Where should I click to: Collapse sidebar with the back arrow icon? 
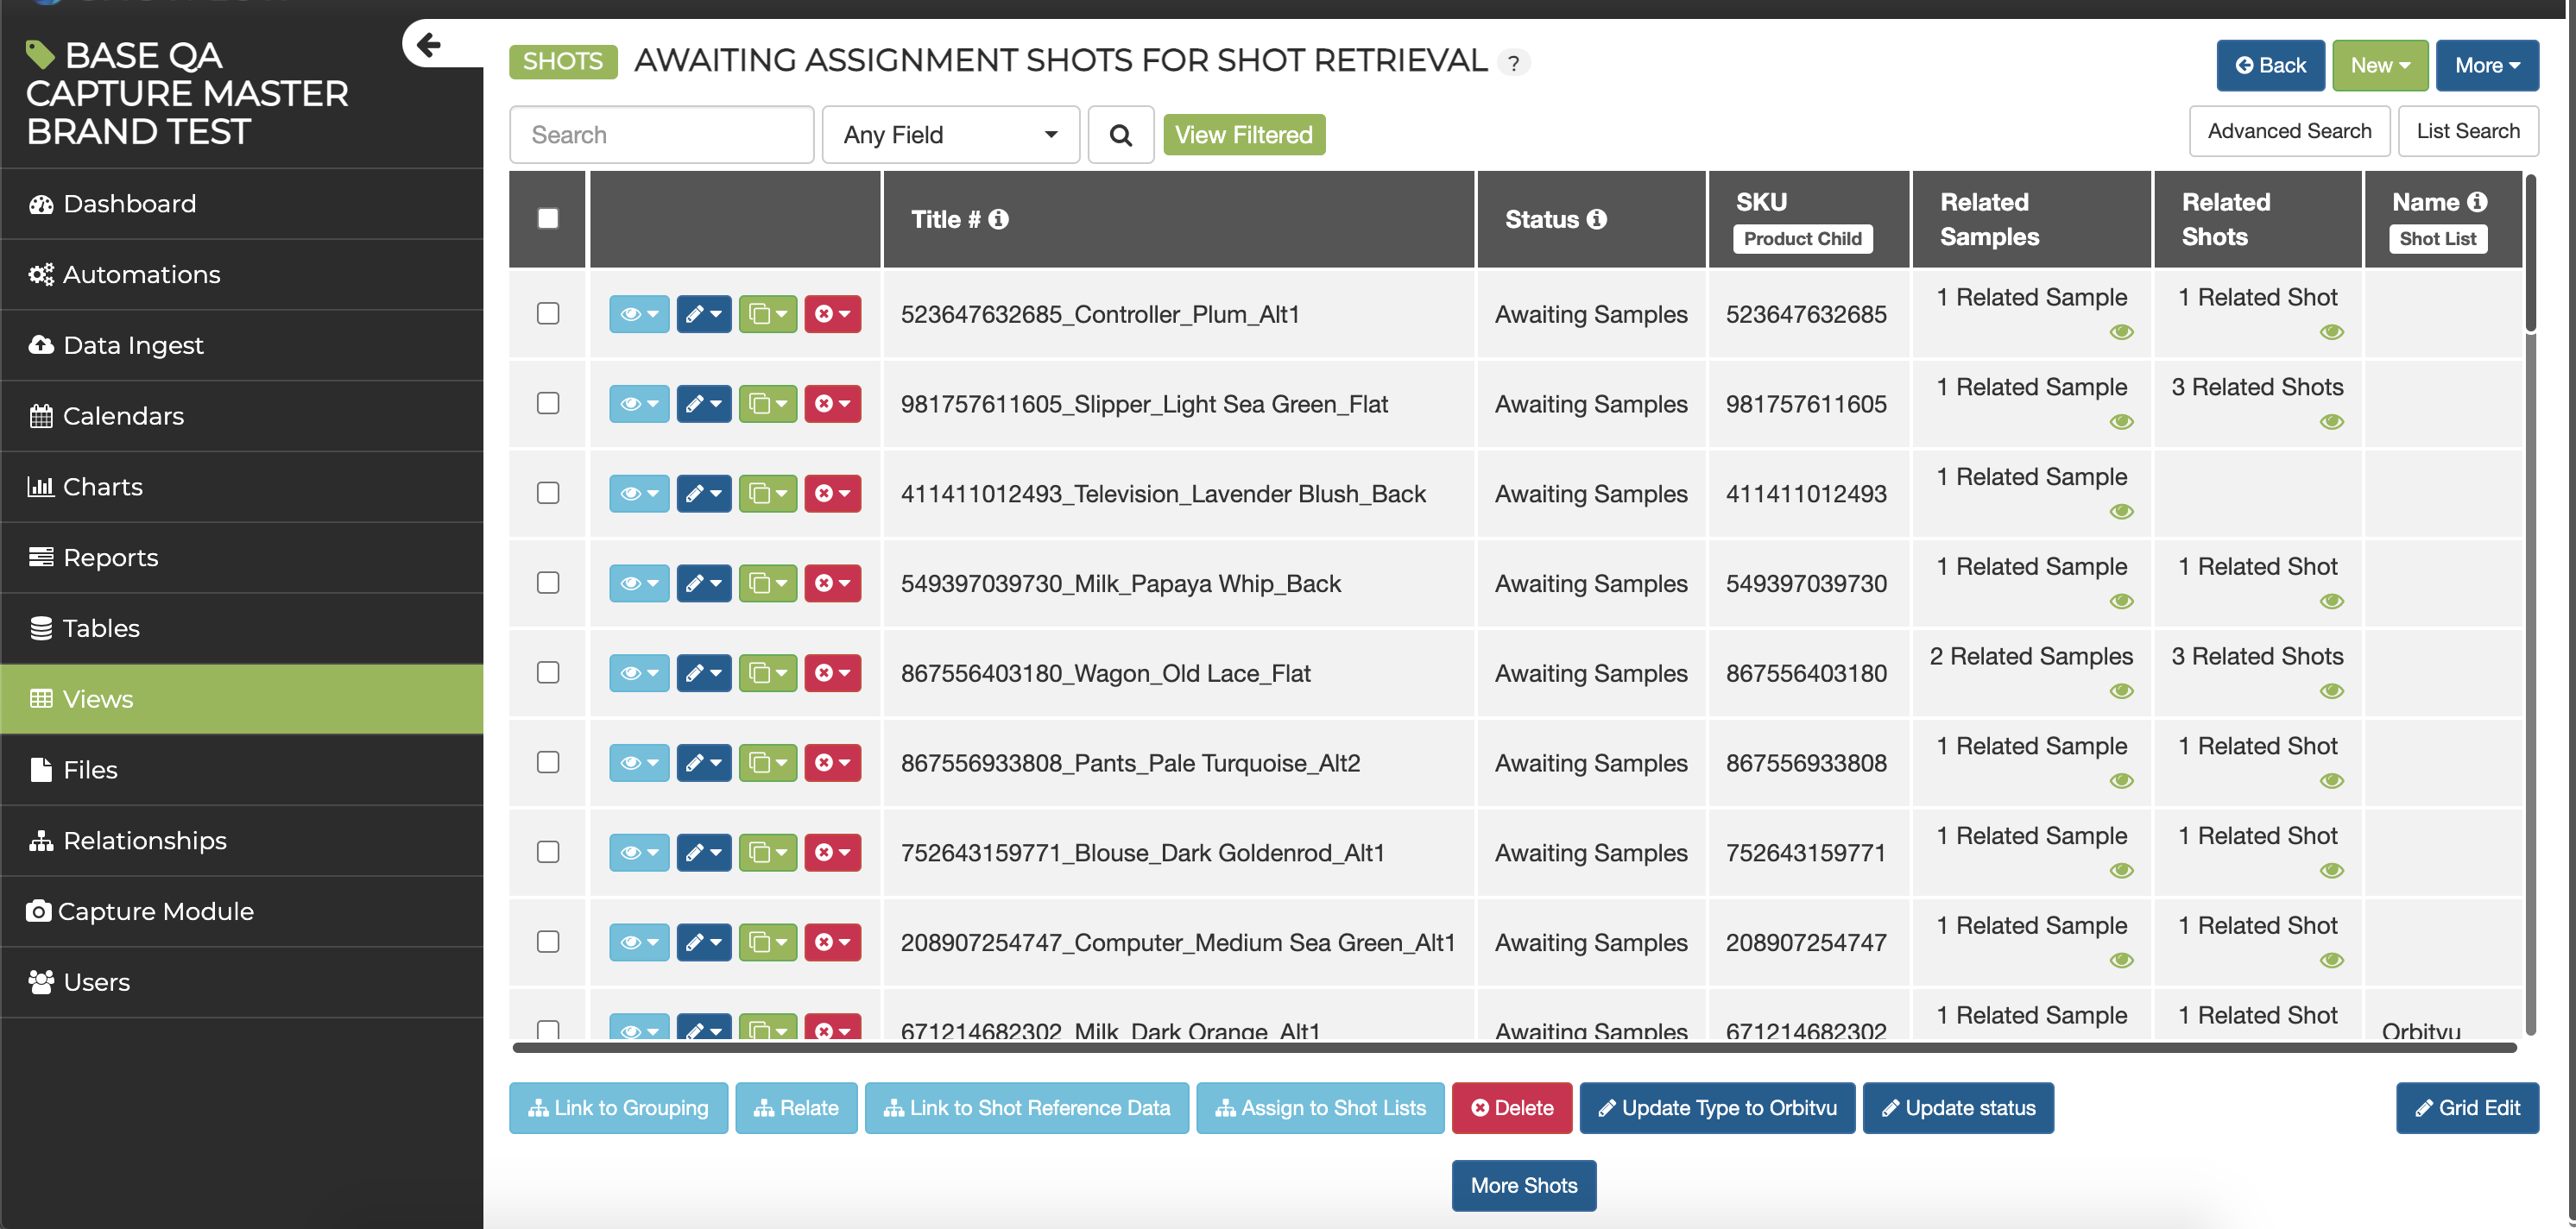click(429, 45)
